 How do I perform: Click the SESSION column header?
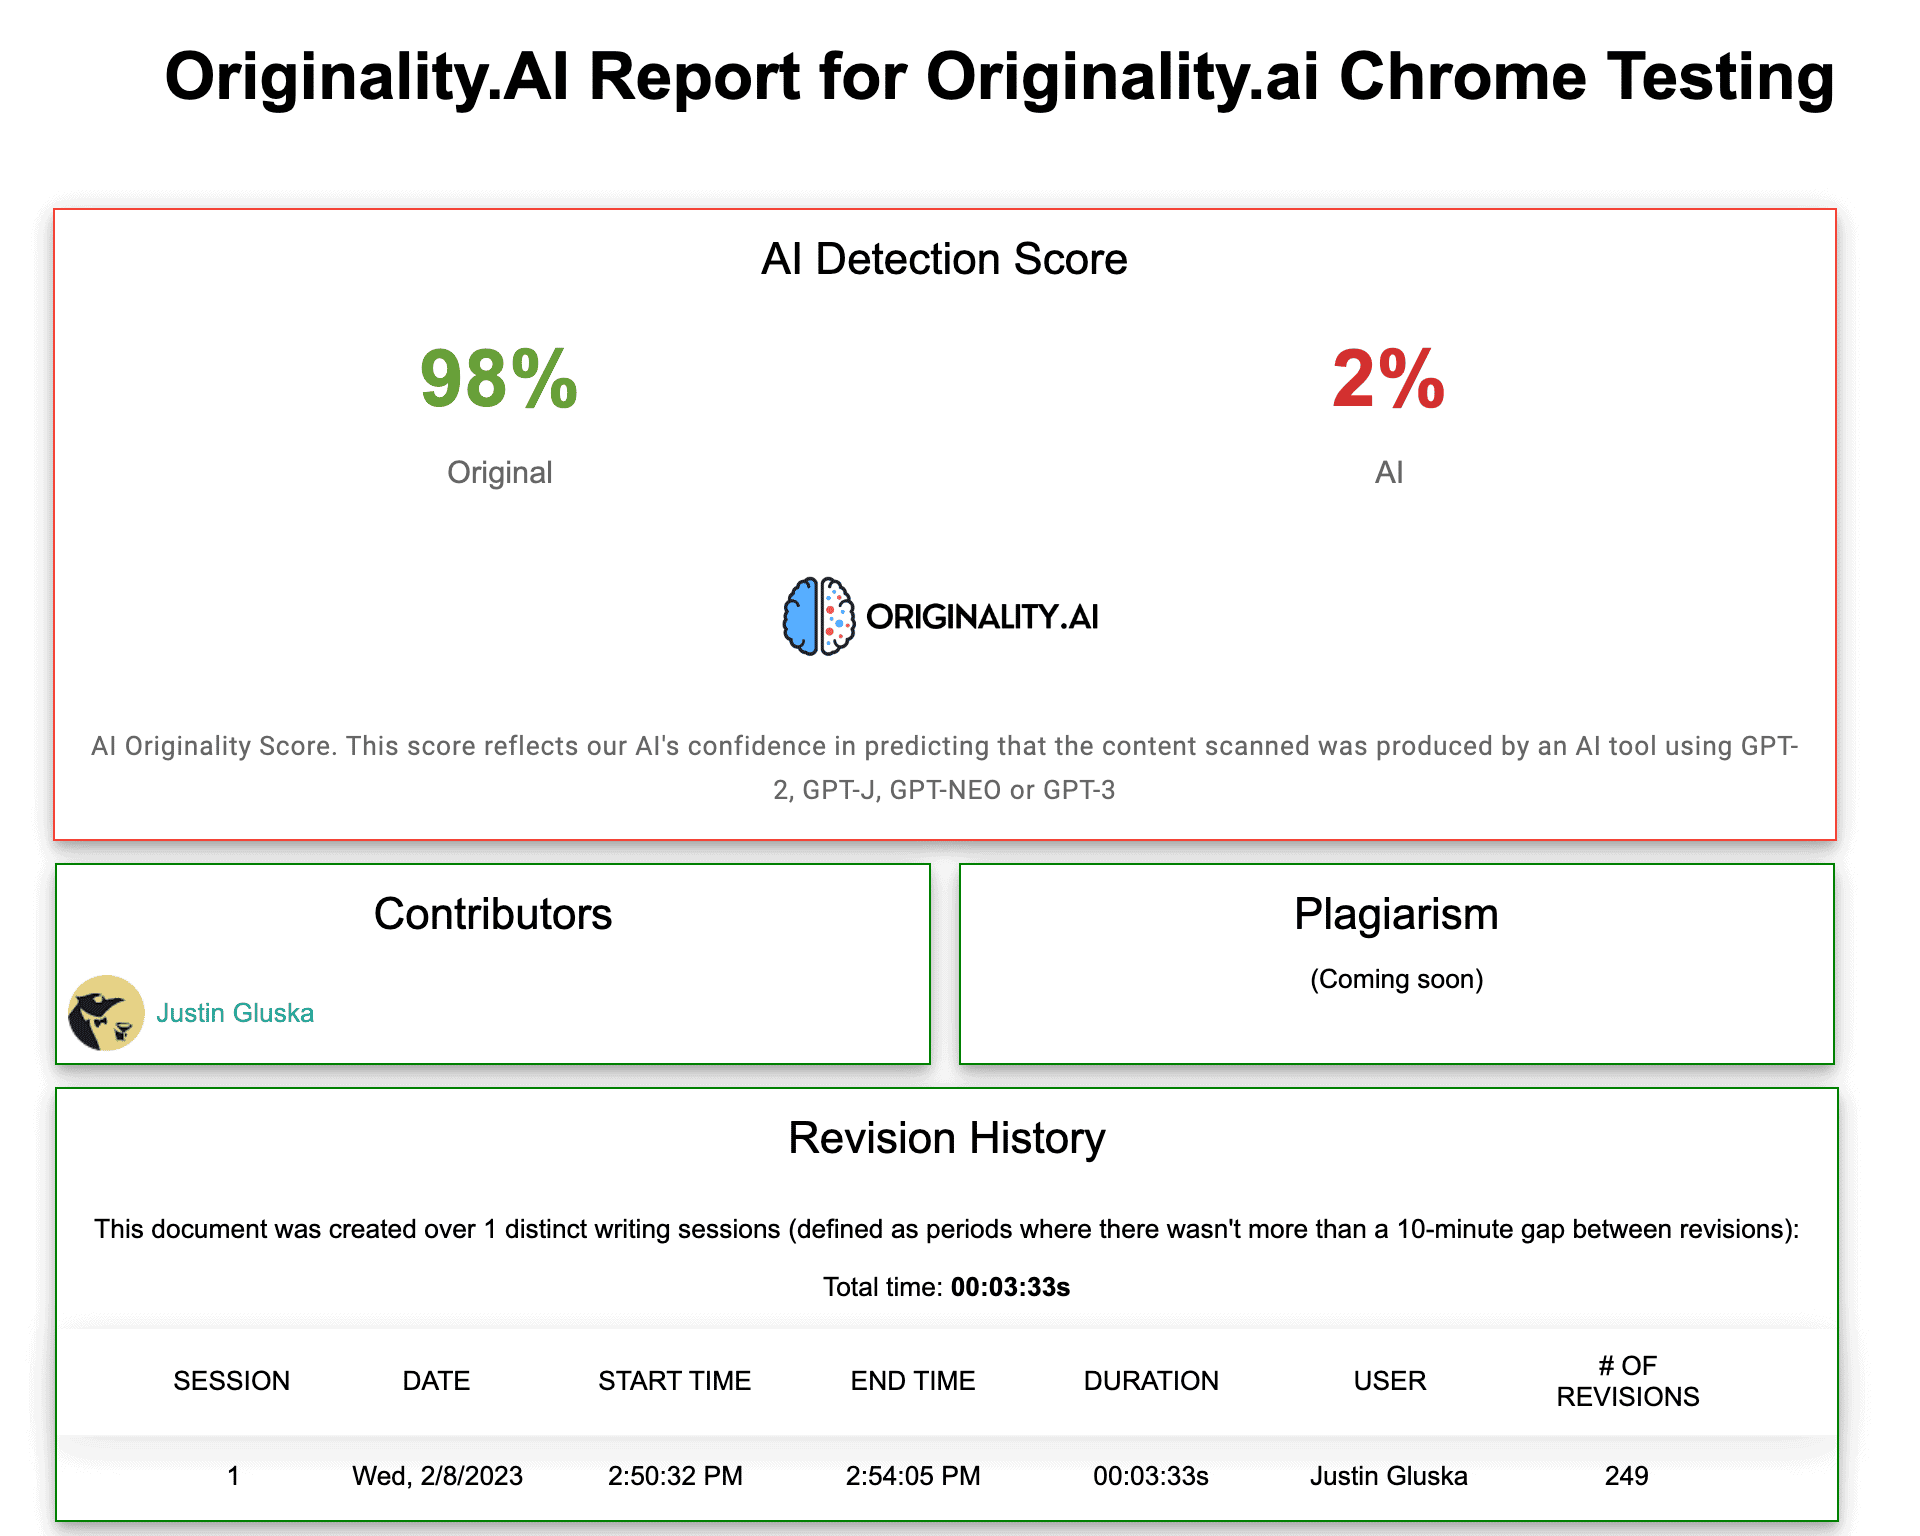(x=231, y=1381)
